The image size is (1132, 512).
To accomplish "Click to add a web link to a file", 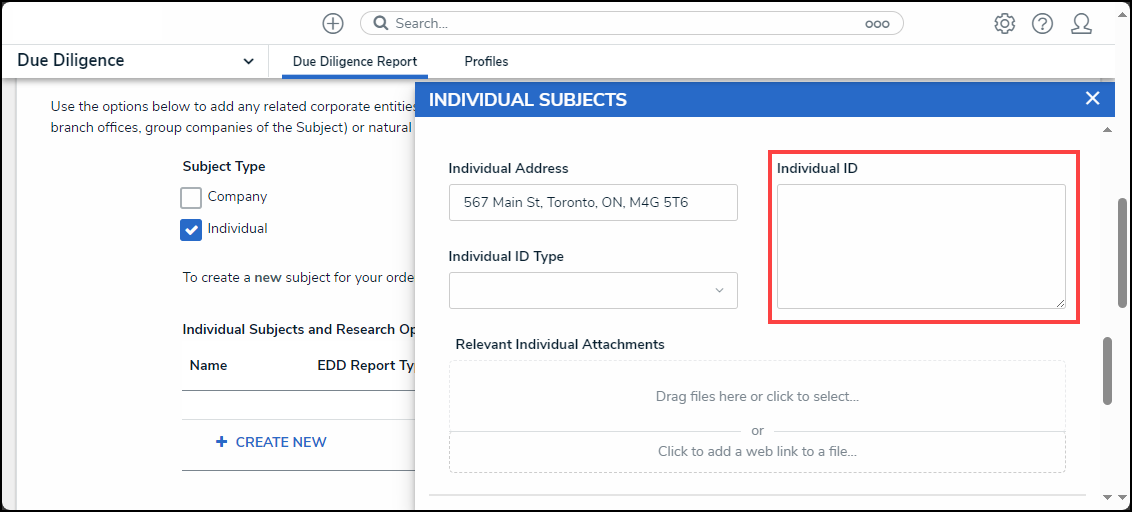I will (757, 452).
